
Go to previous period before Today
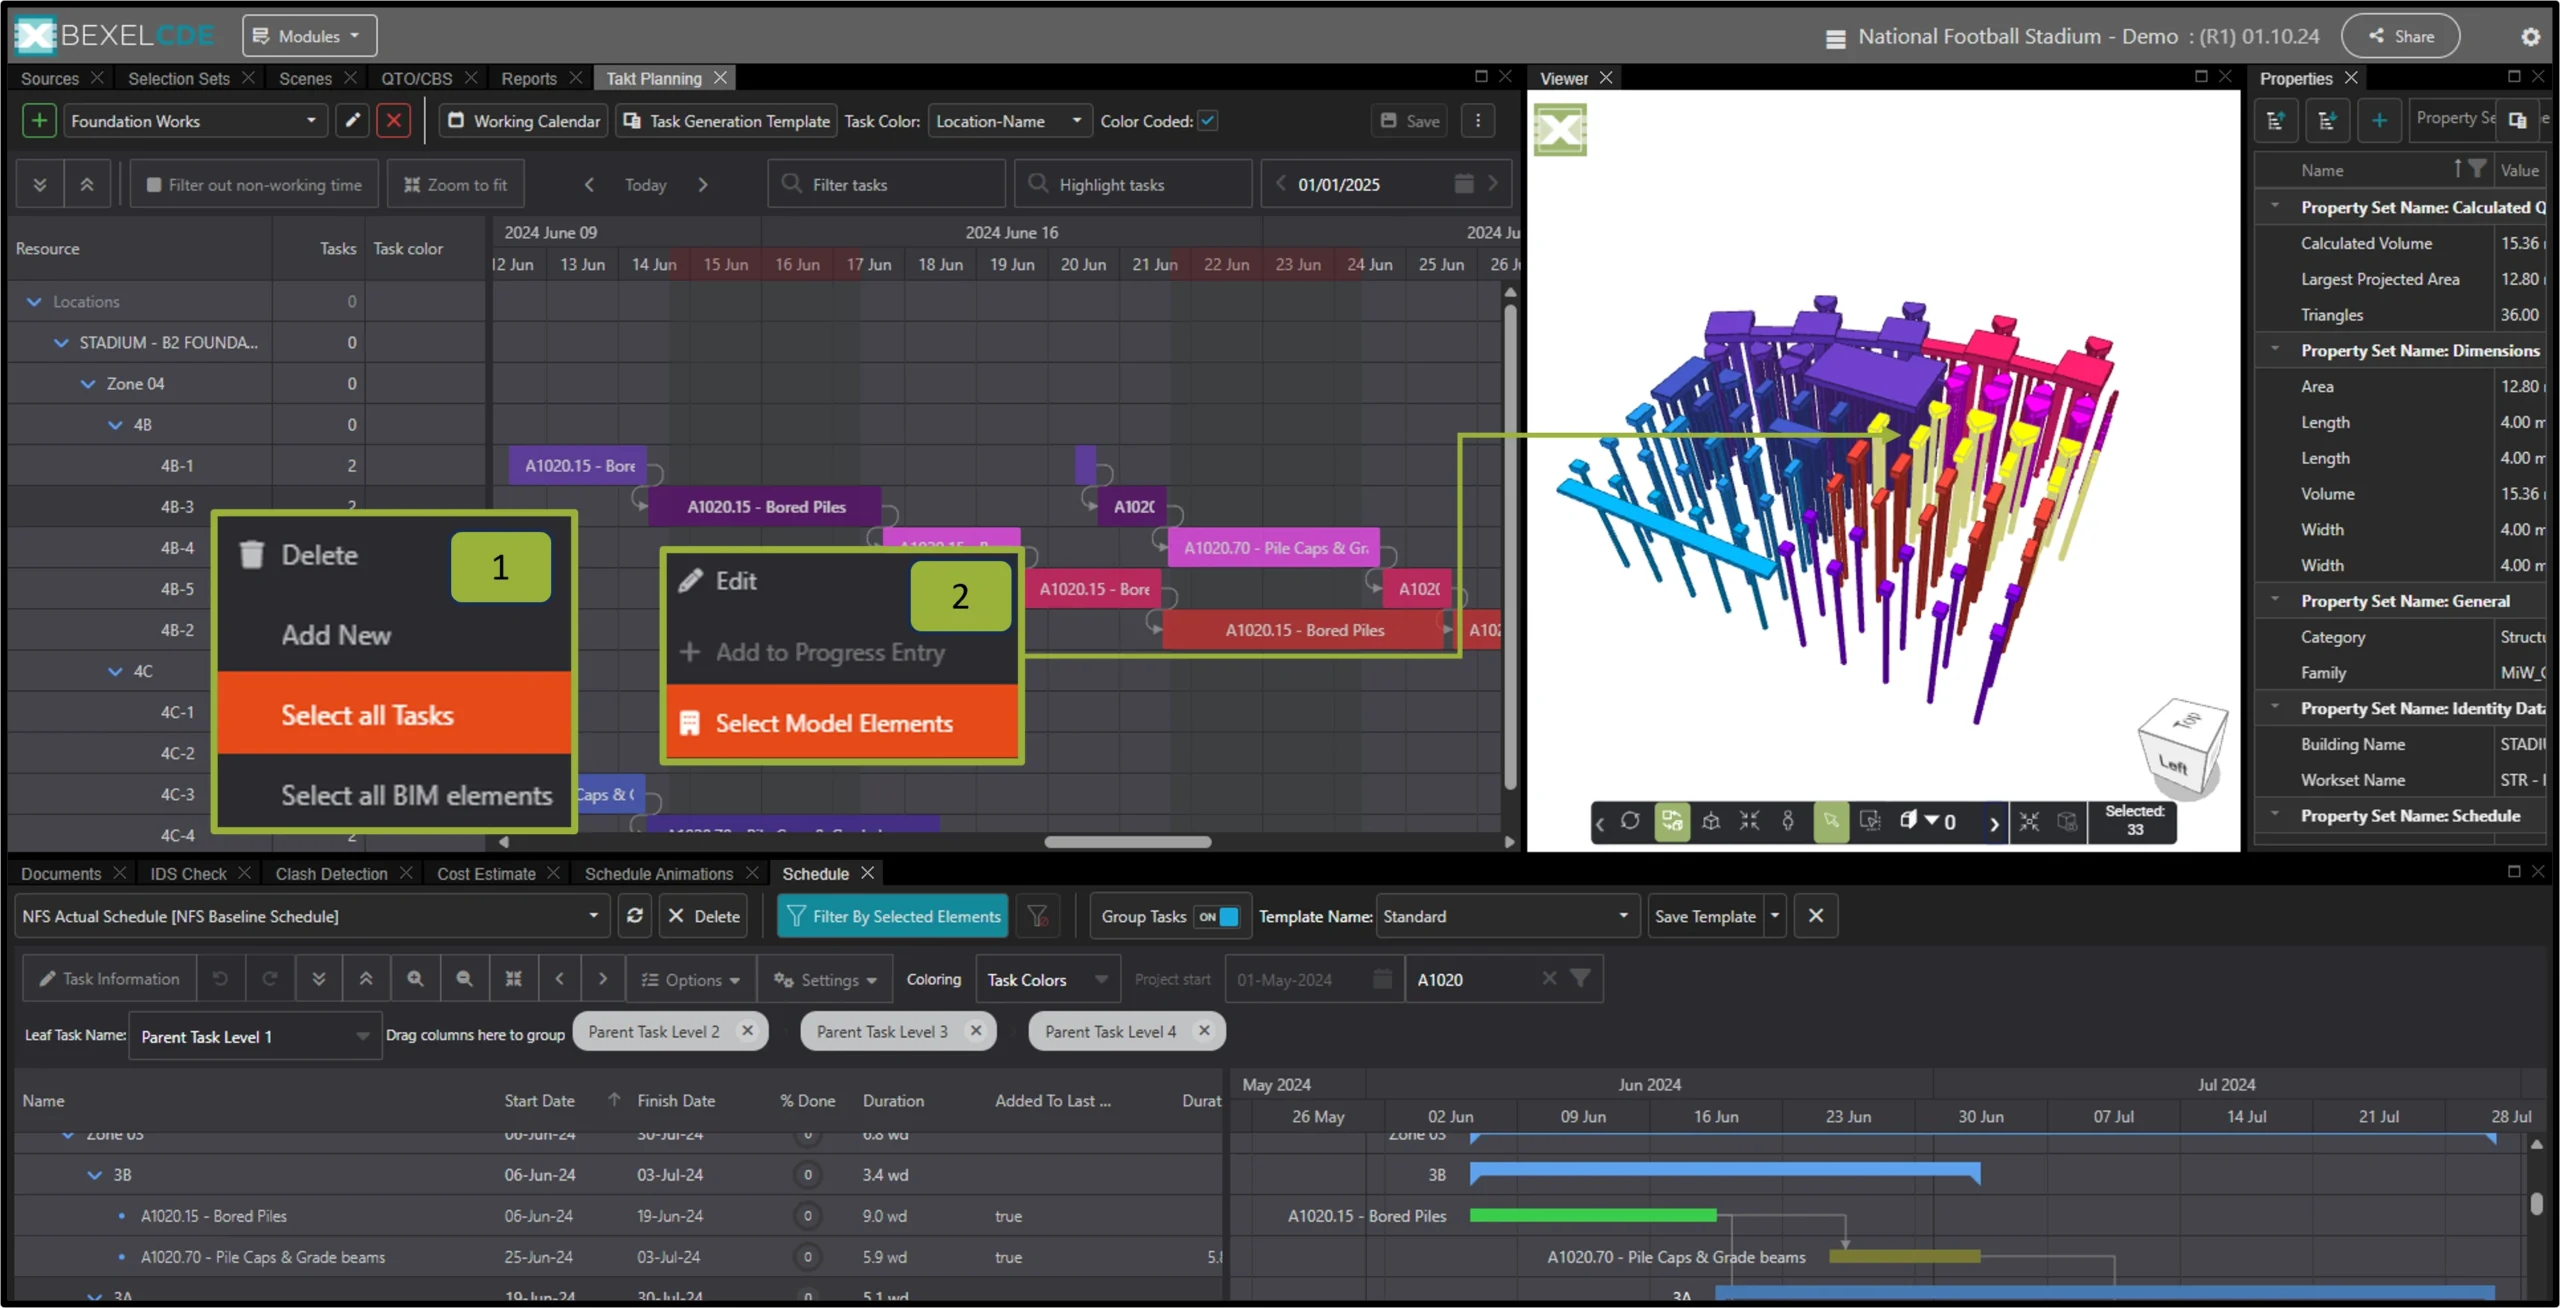[x=589, y=185]
